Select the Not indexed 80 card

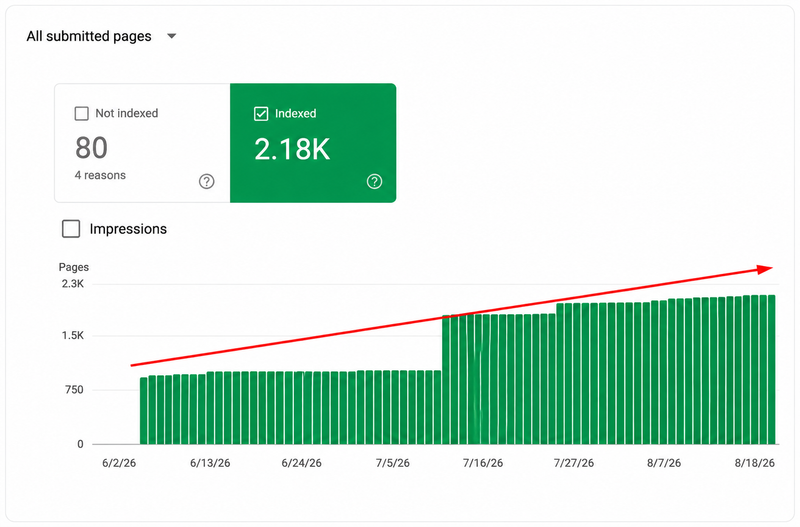[142, 143]
